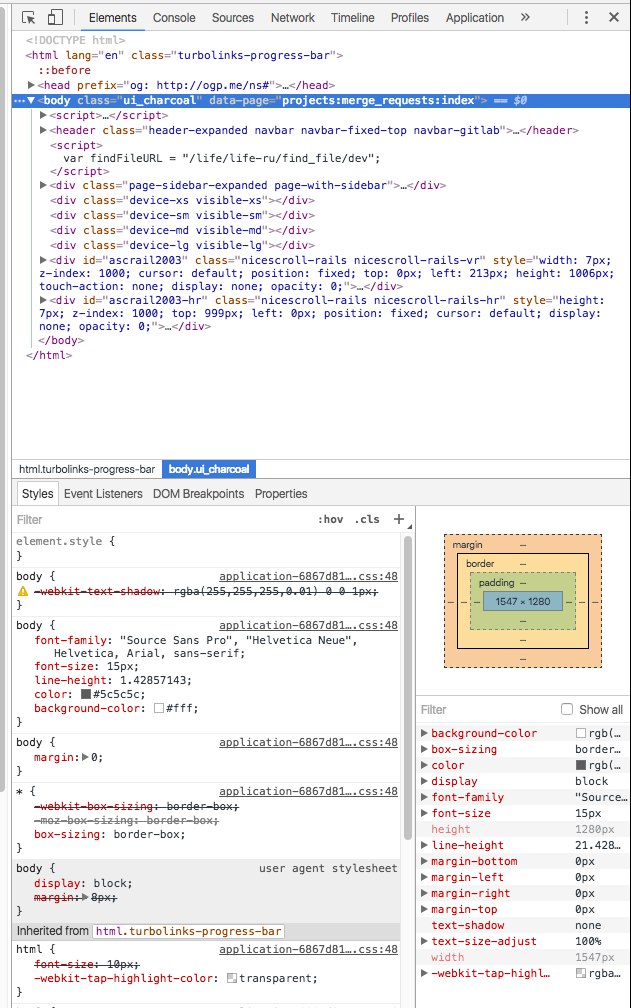Screen dimensions: 631x1008
Task: Select body.ui_charcoal breadcrumb
Action: pyautogui.click(x=209, y=469)
